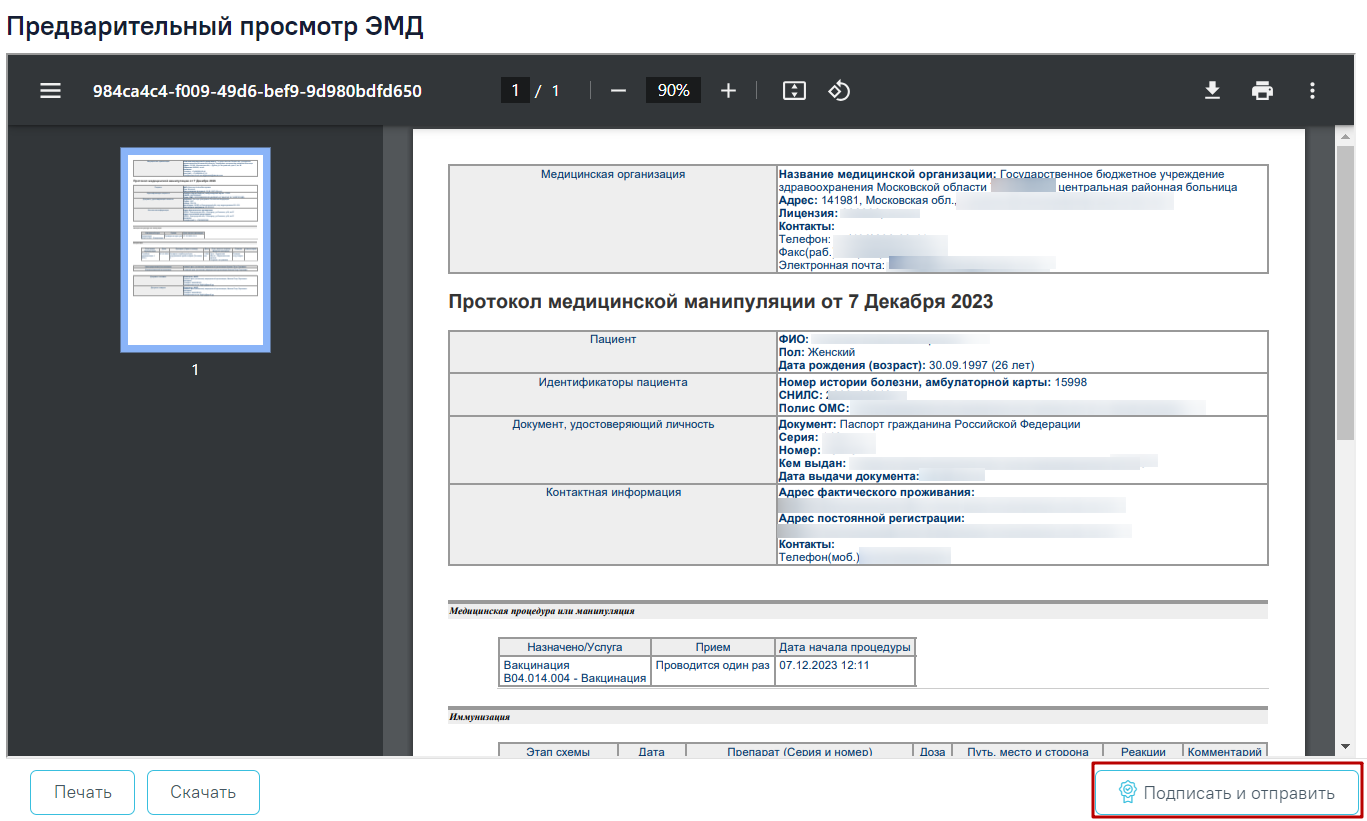Screen dimensions: 1367x821
Task: Click the vertical scrollbar thumb
Action: point(1345,292)
